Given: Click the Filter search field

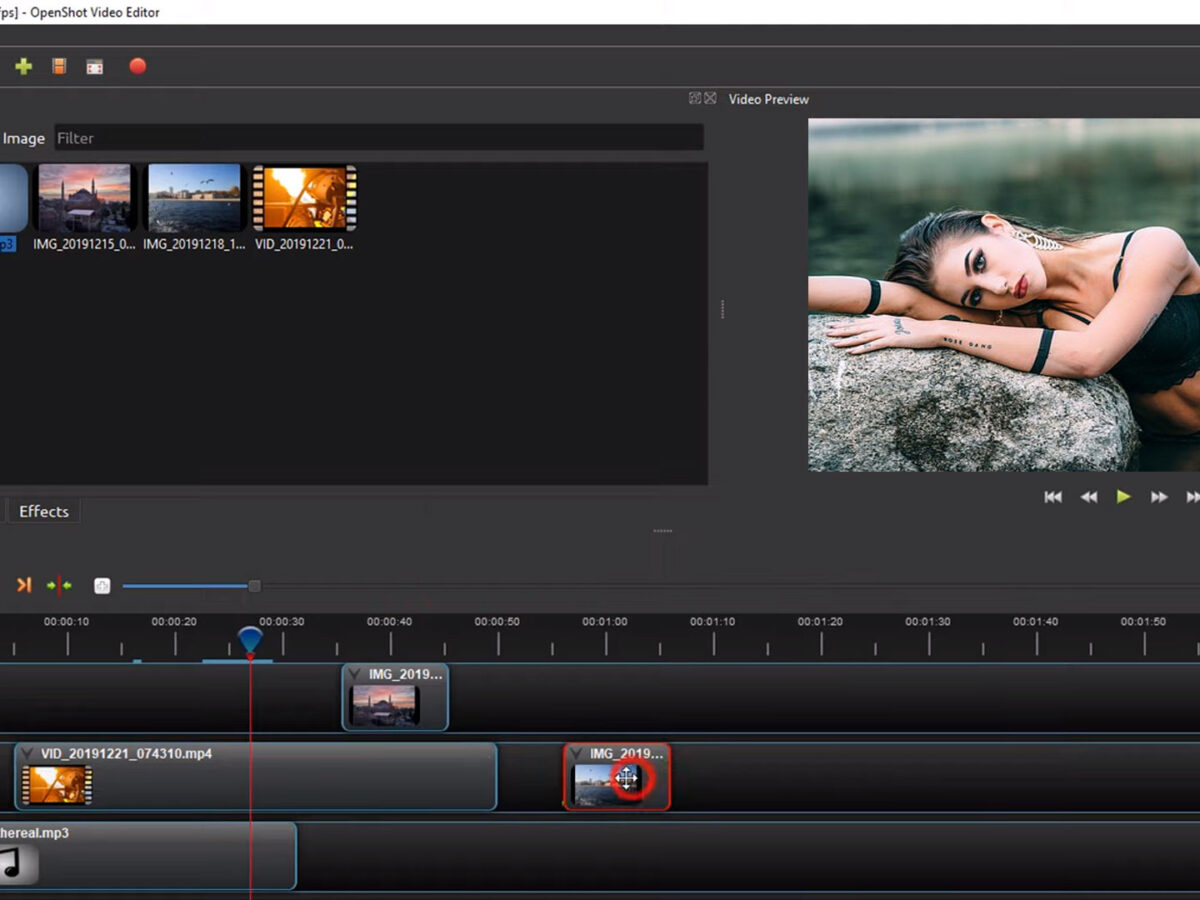Looking at the screenshot, I should click(x=378, y=138).
